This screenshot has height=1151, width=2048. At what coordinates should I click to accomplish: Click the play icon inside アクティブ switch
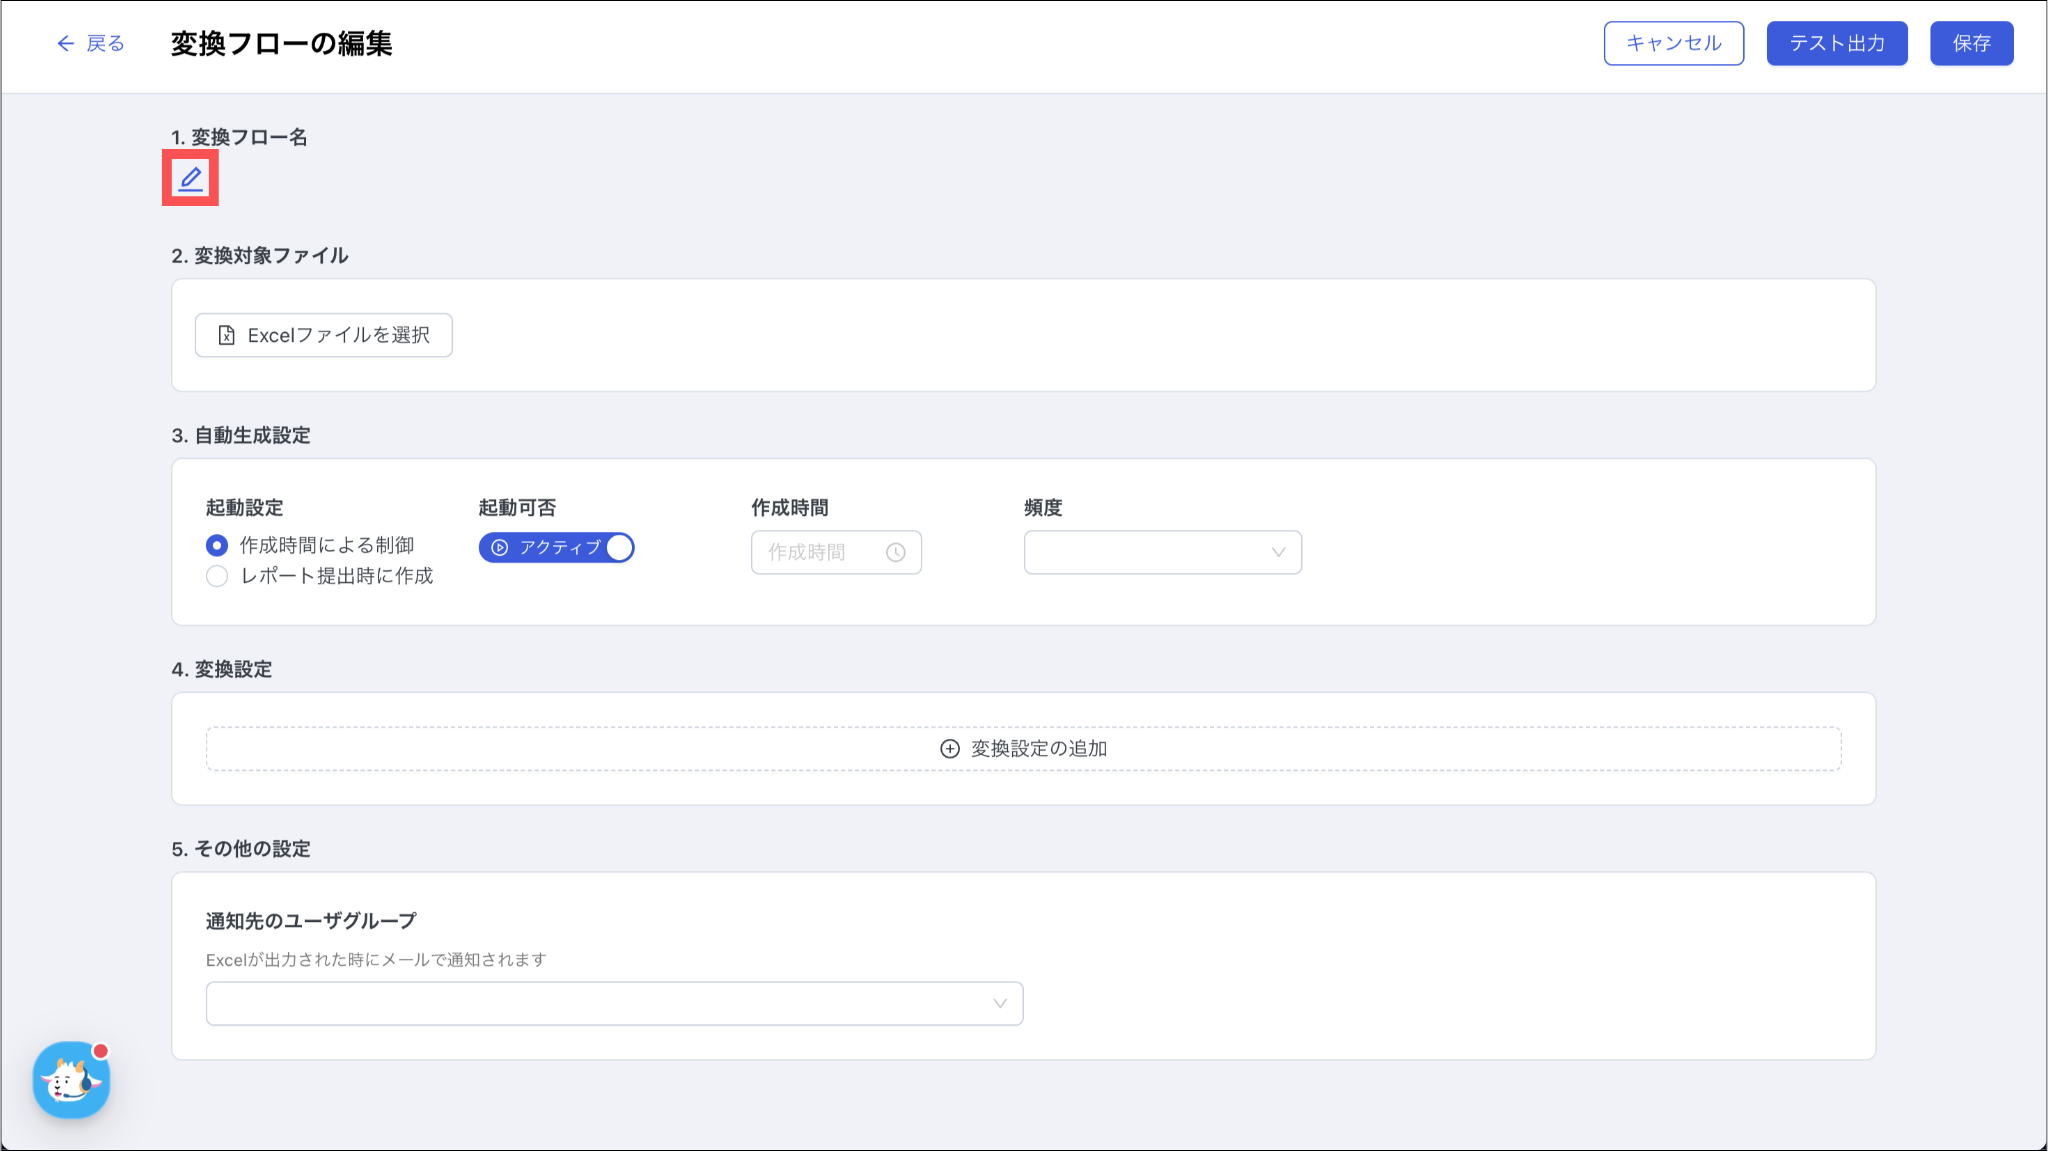(500, 548)
